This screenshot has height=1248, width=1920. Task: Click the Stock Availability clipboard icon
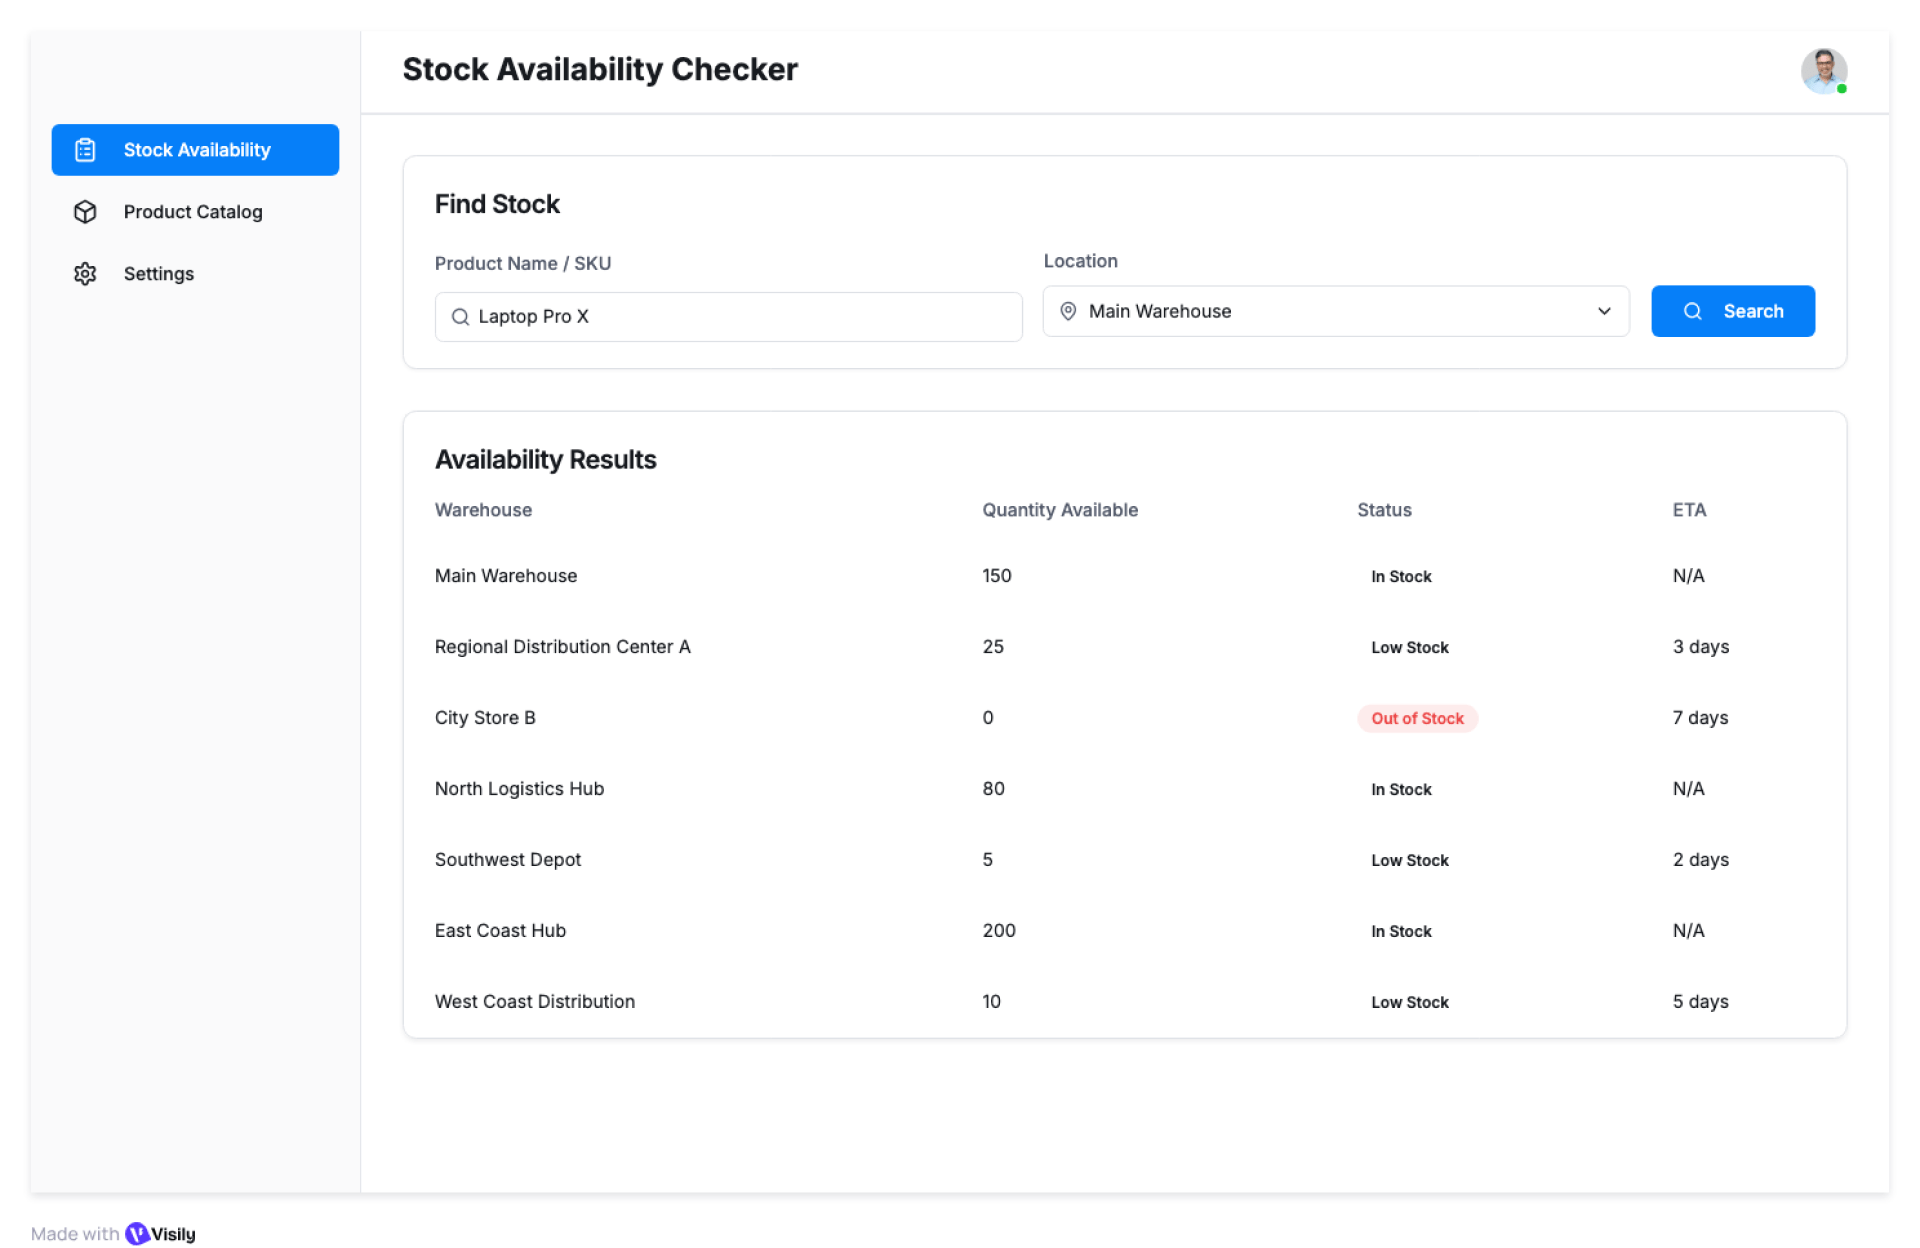tap(85, 150)
